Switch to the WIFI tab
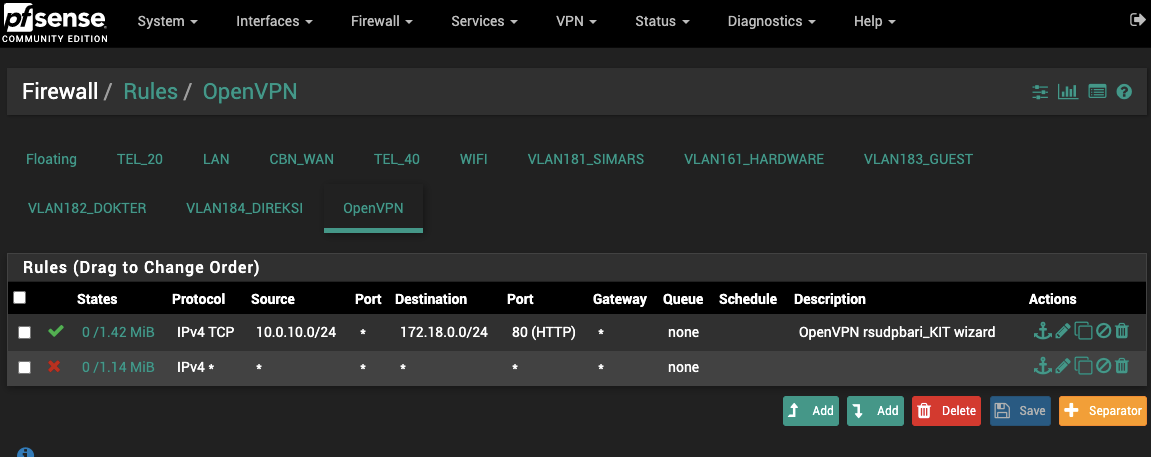Screen dimensions: 1151x457 pyautogui.click(x=473, y=159)
